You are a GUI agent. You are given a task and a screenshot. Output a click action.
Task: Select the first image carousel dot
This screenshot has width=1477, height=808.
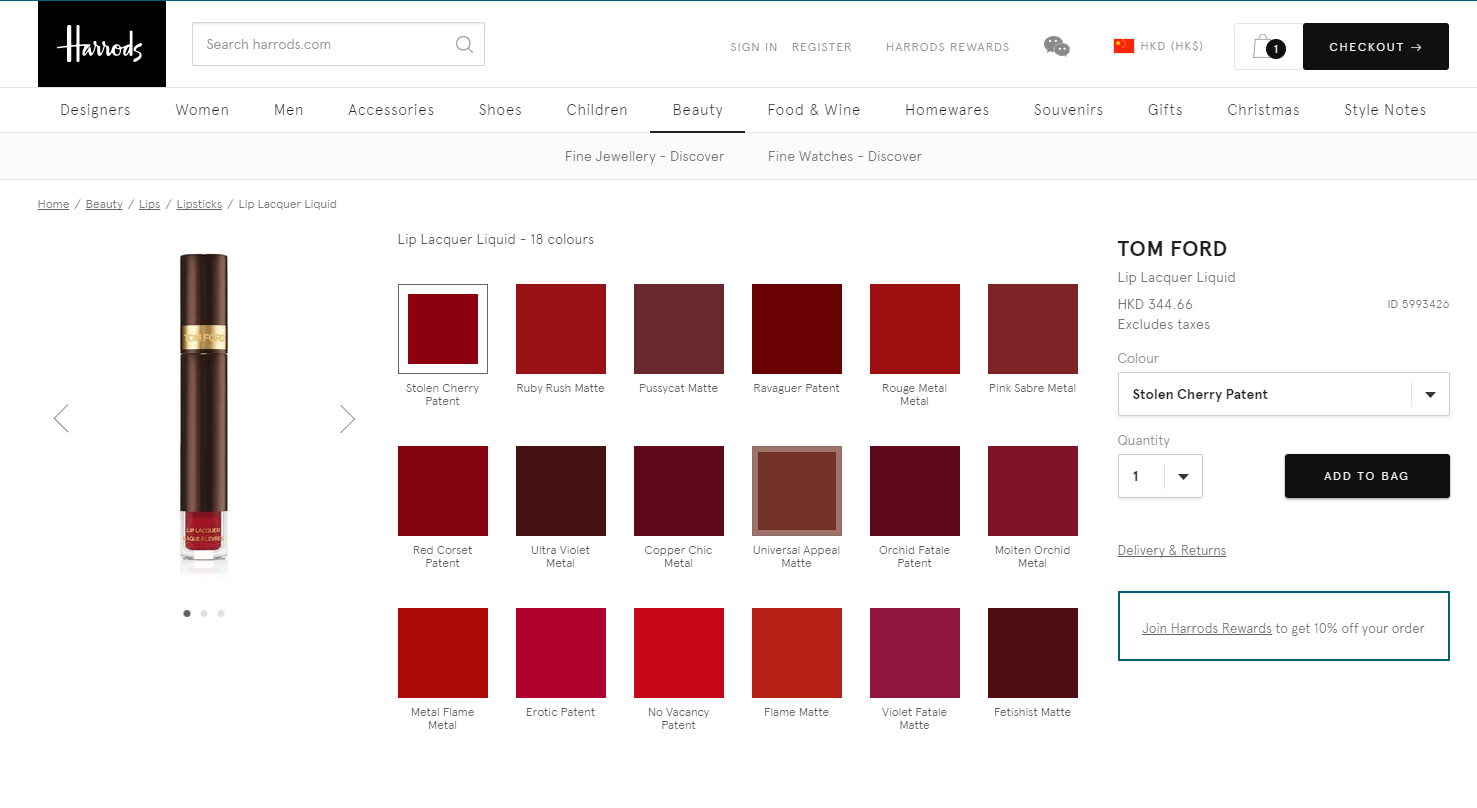pos(187,613)
